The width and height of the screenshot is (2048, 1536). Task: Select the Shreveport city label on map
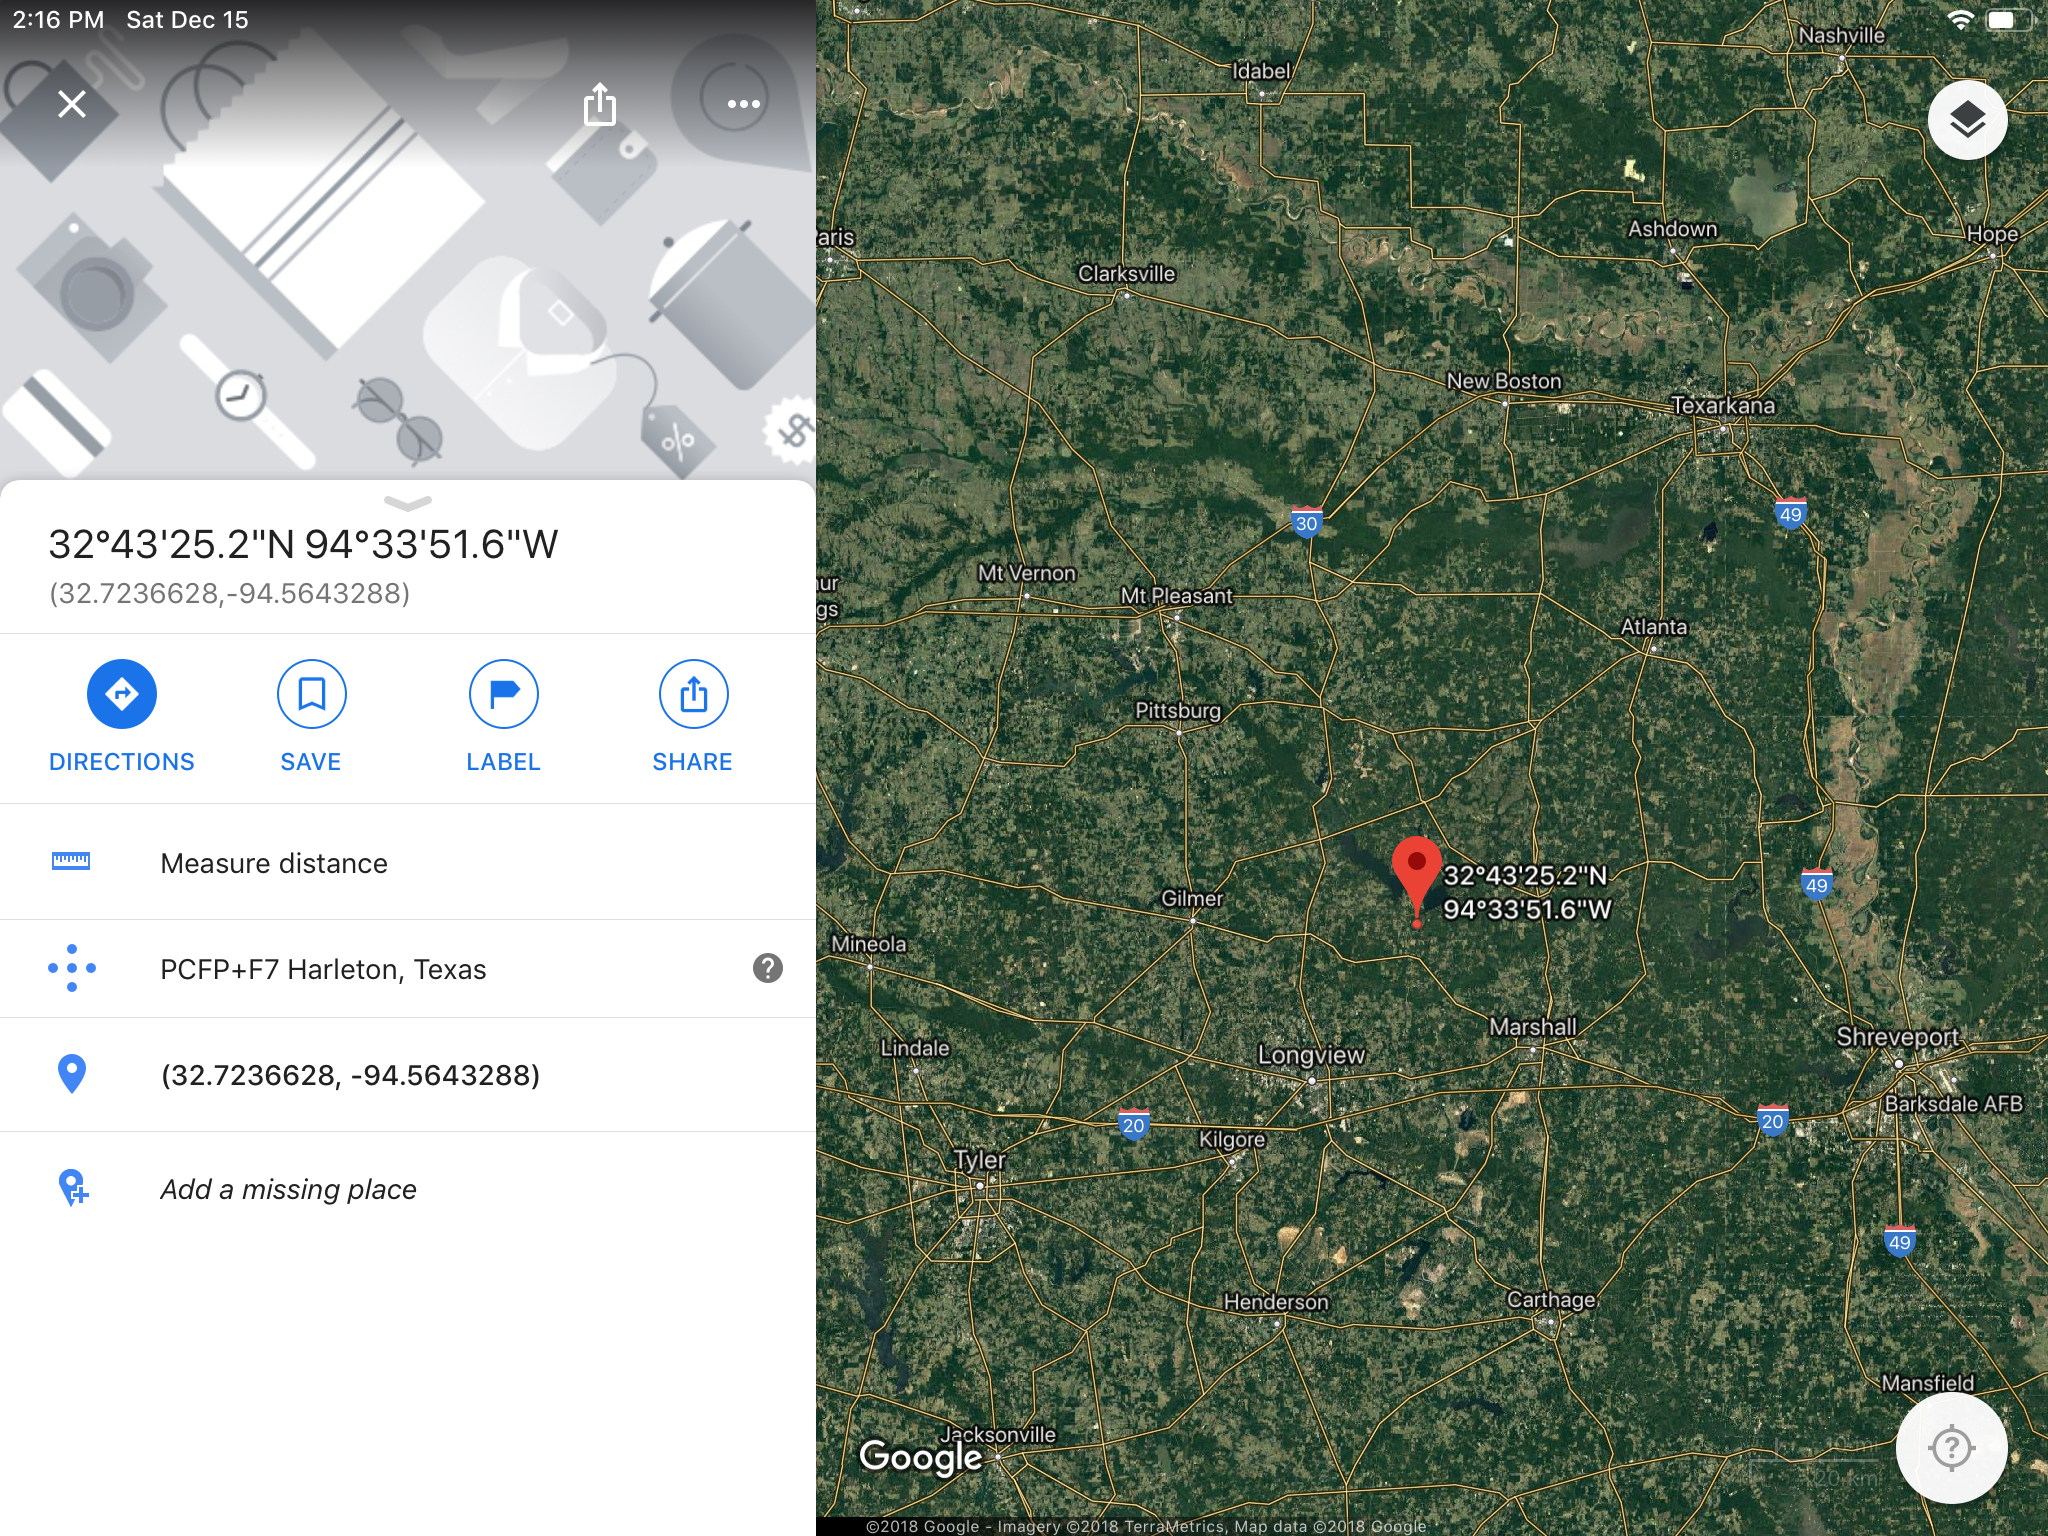click(x=1896, y=1037)
